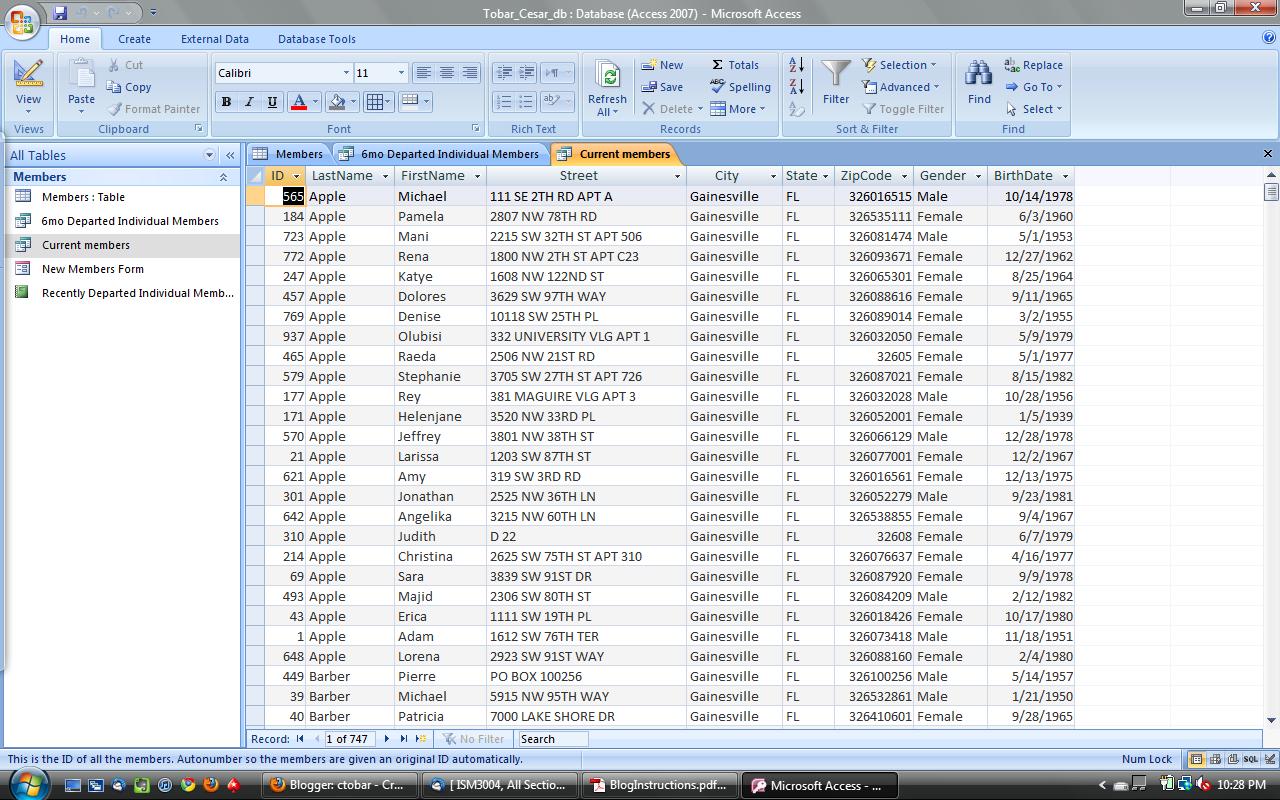The image size is (1280, 800).
Task: Open alternate fill/back color menu
Action: tap(414, 102)
